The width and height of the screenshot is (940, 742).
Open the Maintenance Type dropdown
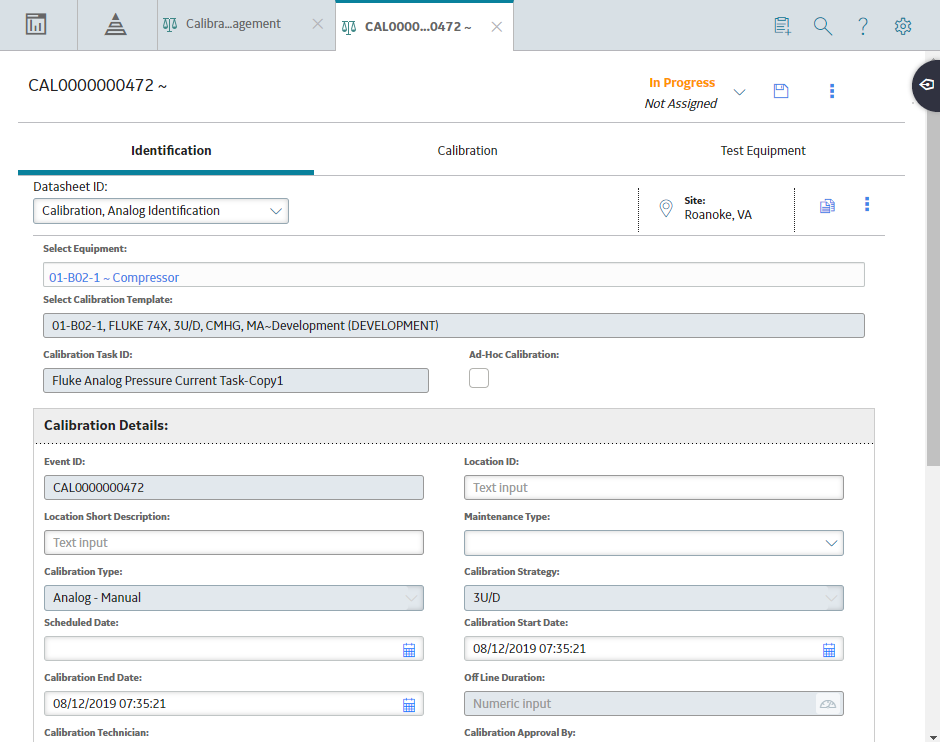coord(653,543)
